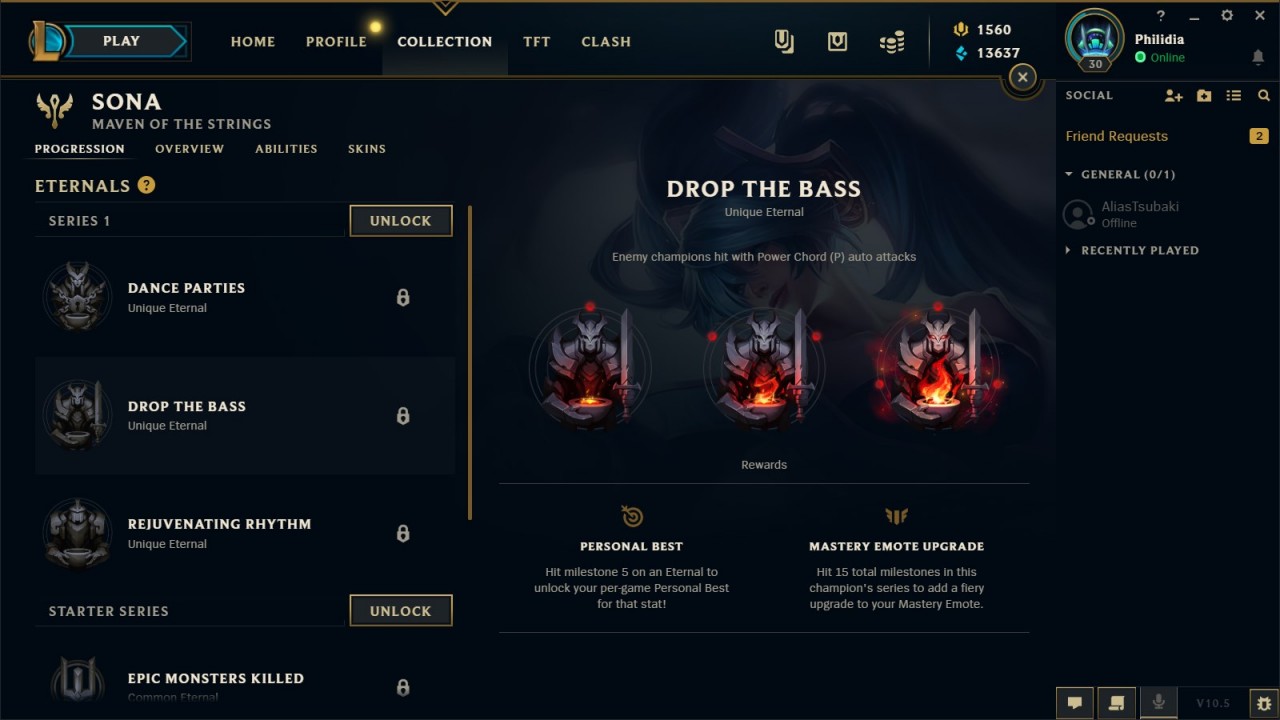Unlock the Series 1 Eternals
The height and width of the screenshot is (720, 1280).
pyautogui.click(x=401, y=221)
